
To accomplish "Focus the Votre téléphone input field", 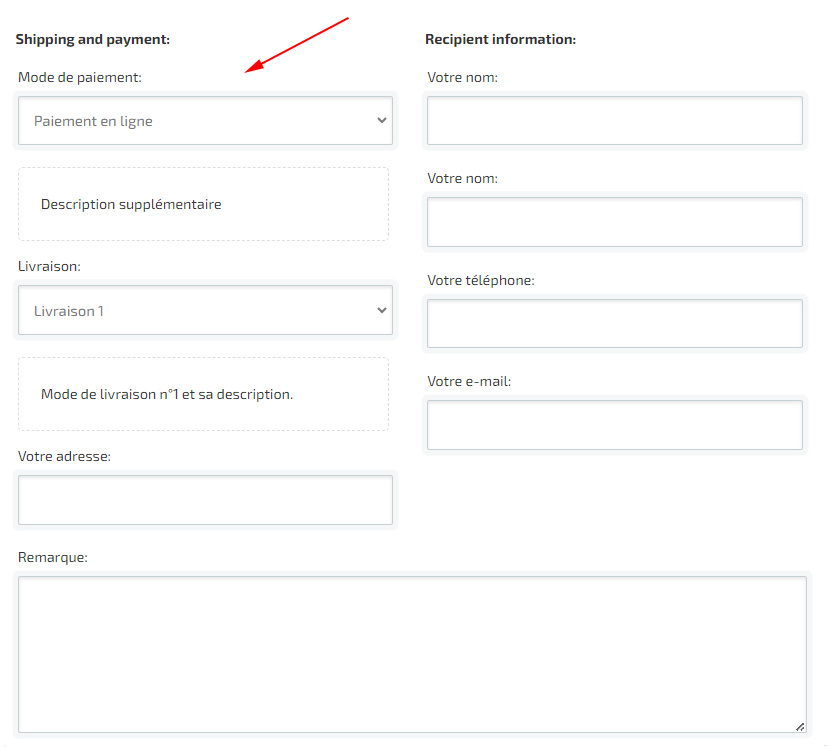I will 614,324.
